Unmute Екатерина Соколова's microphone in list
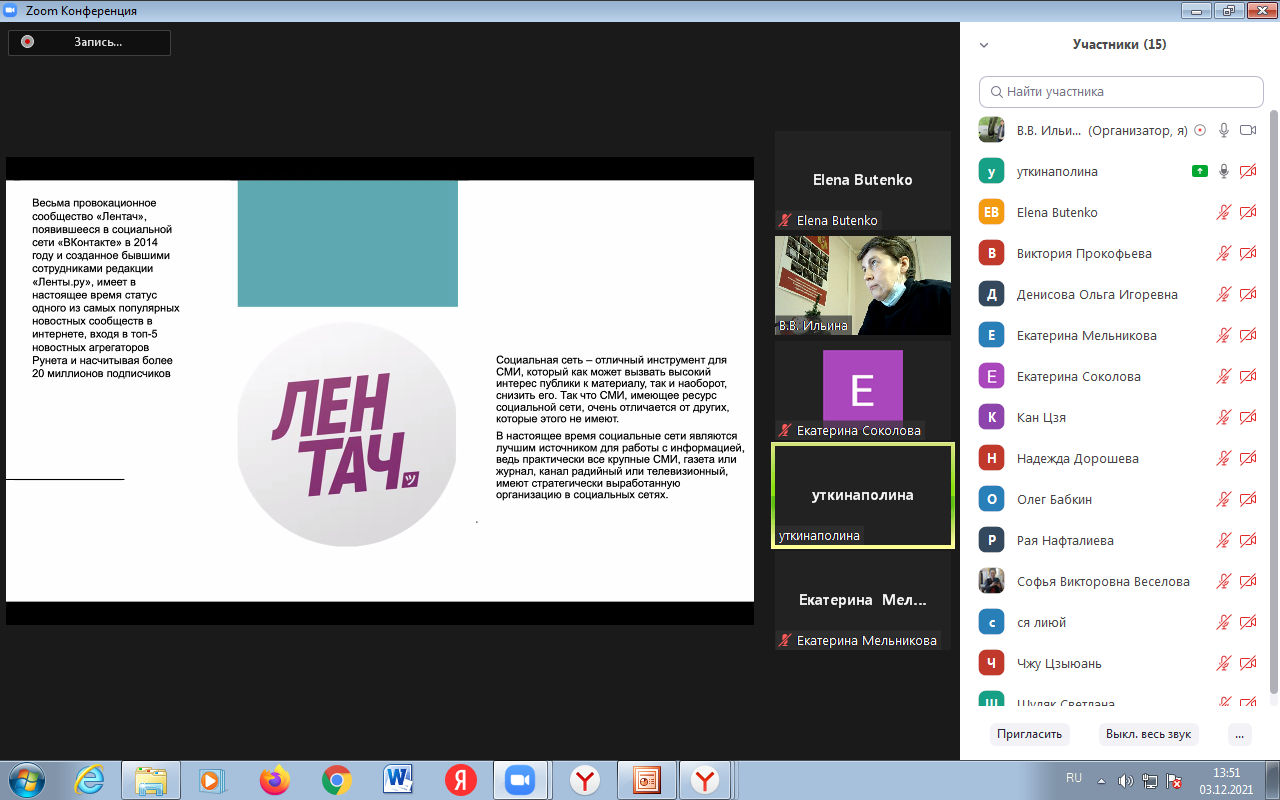This screenshot has height=800, width=1280. pyautogui.click(x=1223, y=376)
